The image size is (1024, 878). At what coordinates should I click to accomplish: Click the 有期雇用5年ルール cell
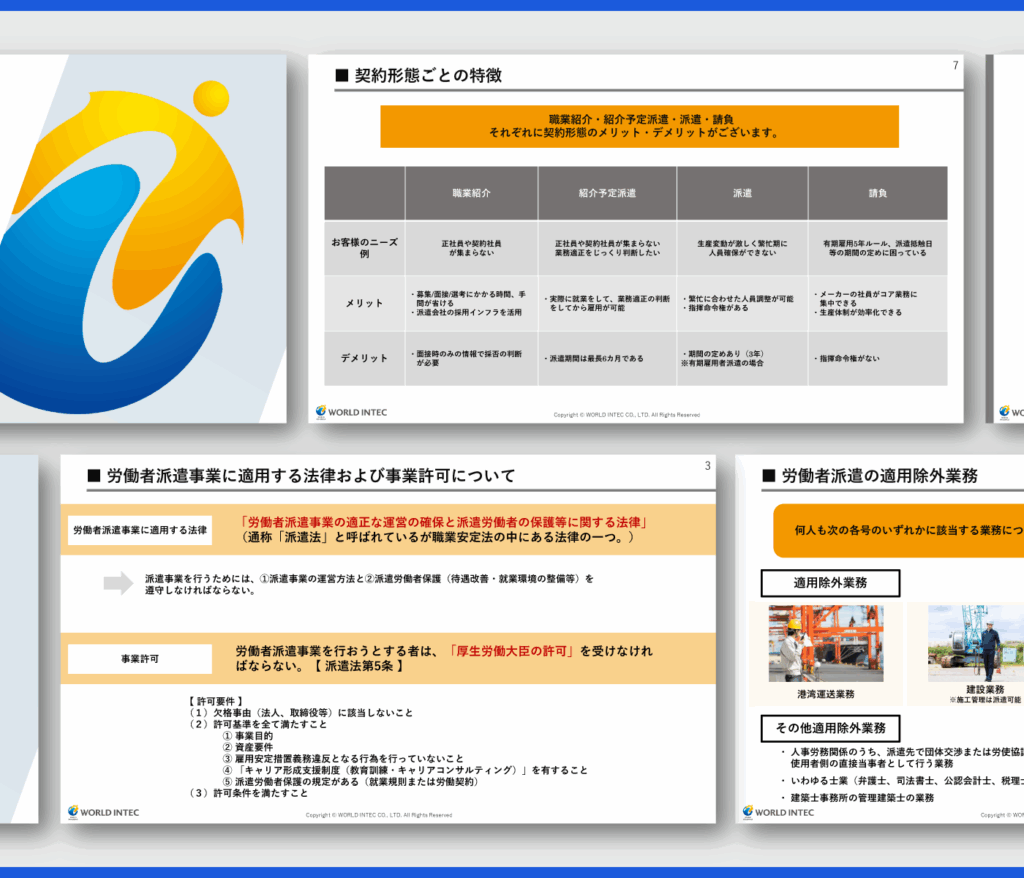coord(878,248)
